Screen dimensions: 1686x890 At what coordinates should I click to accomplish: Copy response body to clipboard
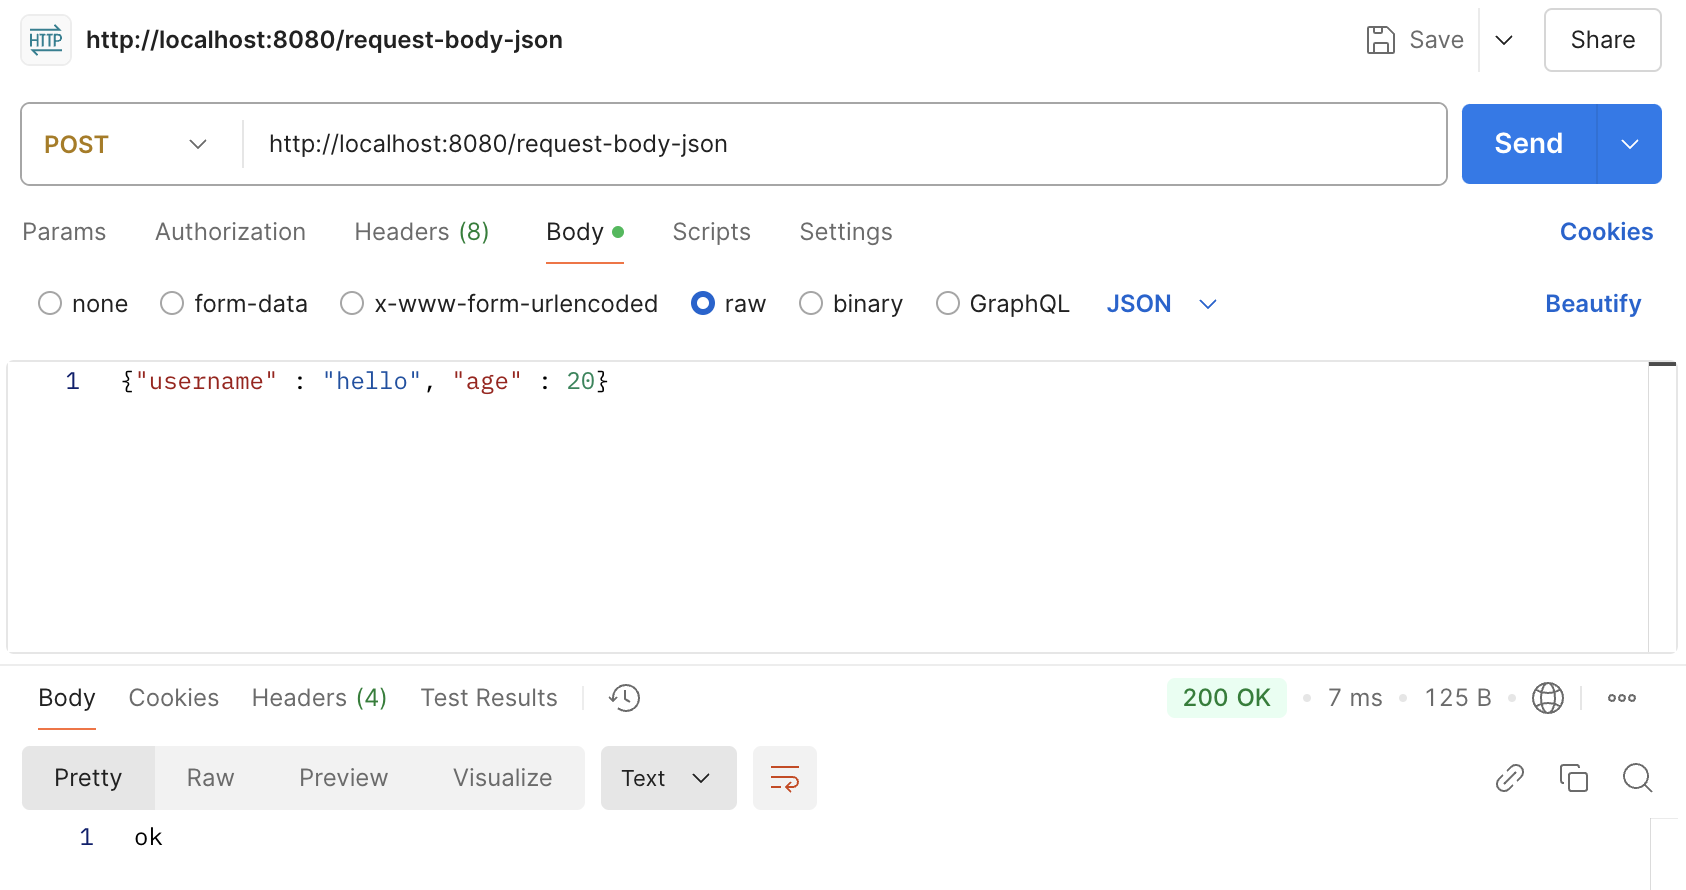pos(1574,778)
